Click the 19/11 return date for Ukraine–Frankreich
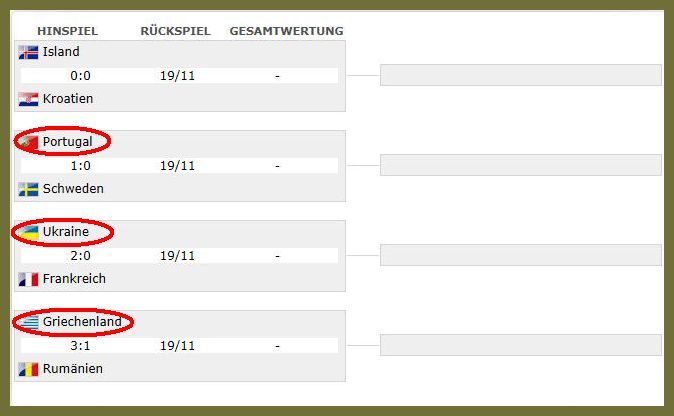The height and width of the screenshot is (416, 674). point(177,256)
